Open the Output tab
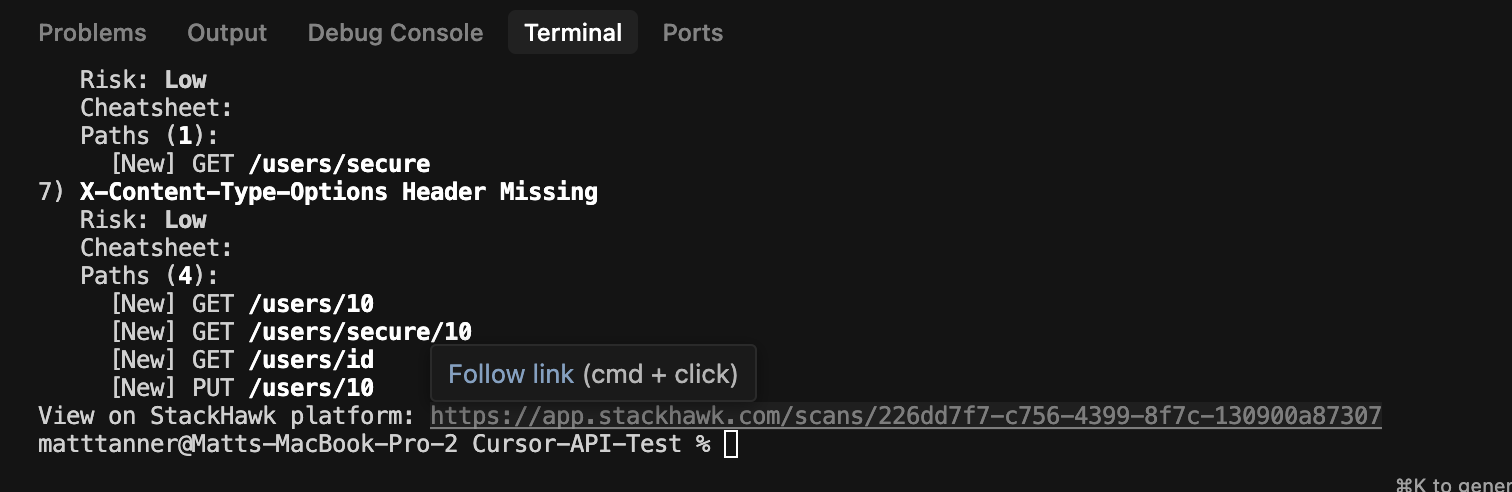Image resolution: width=1512 pixels, height=492 pixels. coord(227,33)
